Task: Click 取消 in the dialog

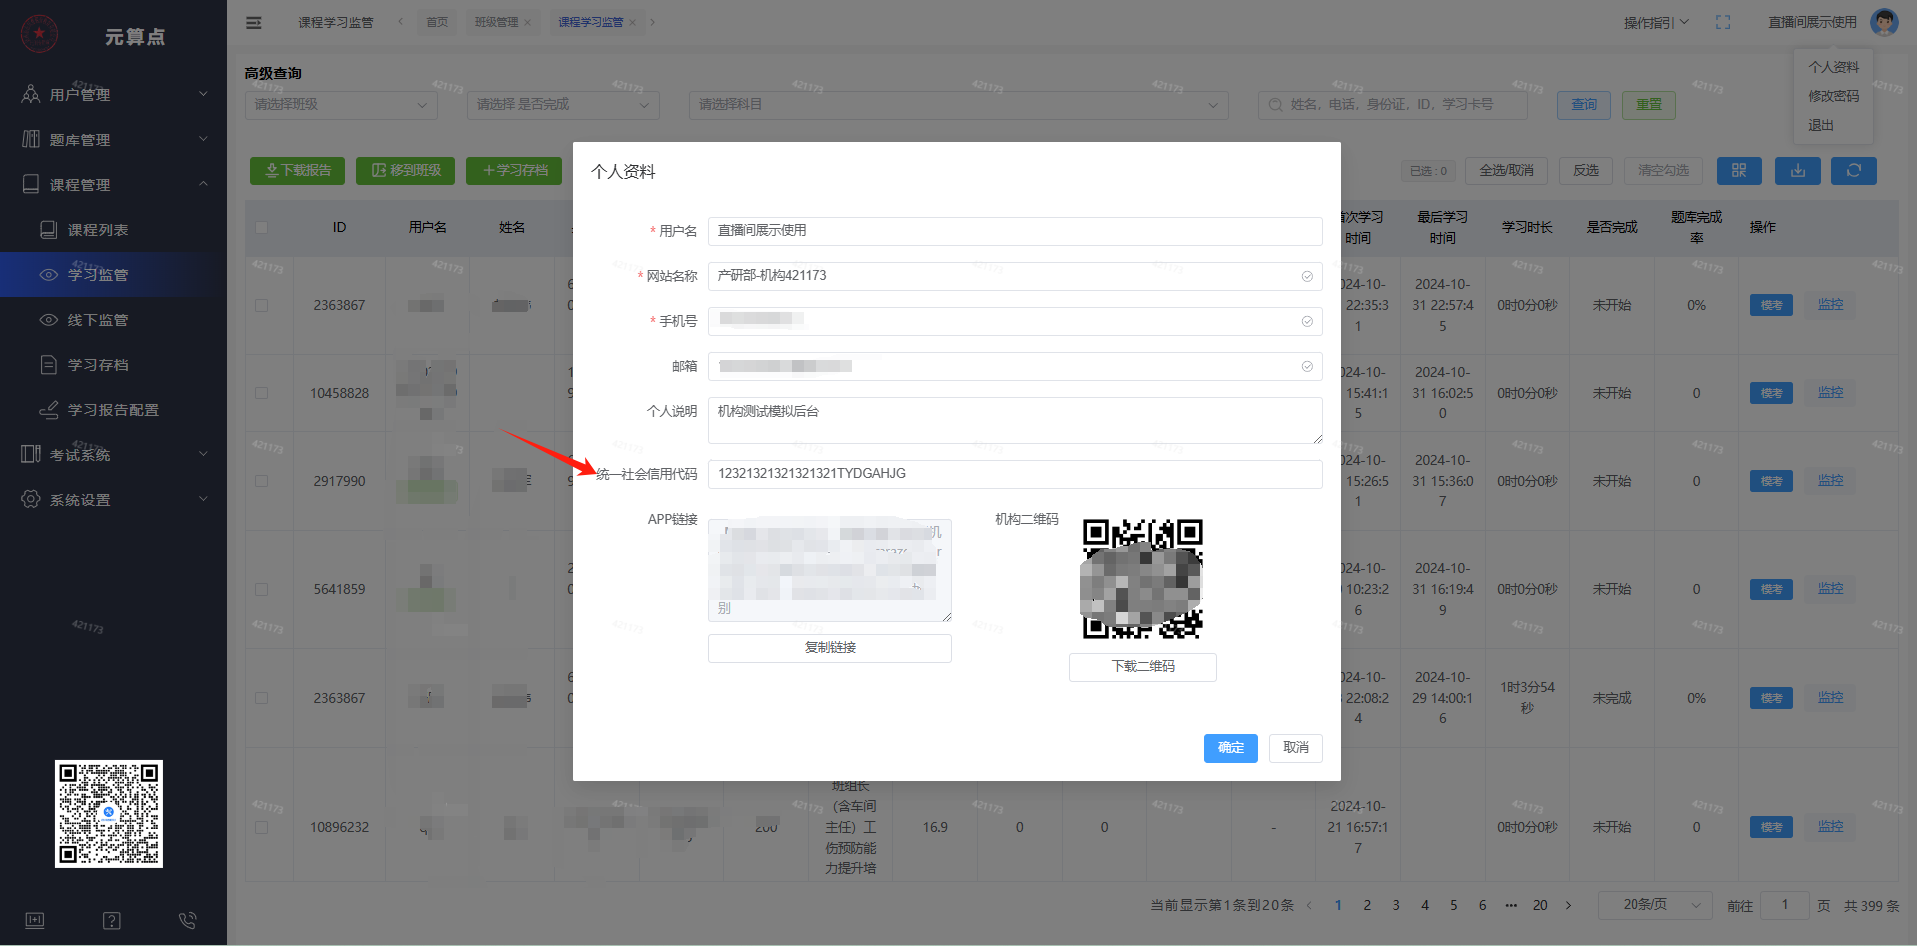Action: 1296,748
